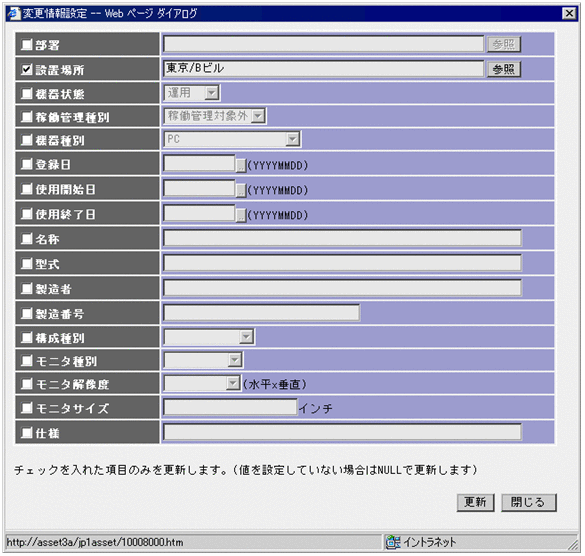
Task: Click the dialog's Internet Explorer title icon
Action: 14,13
